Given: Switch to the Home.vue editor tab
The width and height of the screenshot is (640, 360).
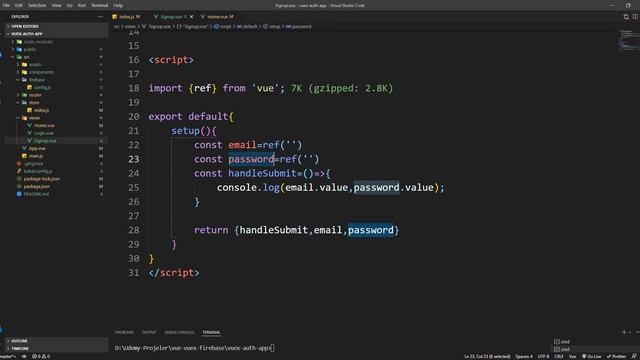Looking at the screenshot, I should click(x=218, y=17).
